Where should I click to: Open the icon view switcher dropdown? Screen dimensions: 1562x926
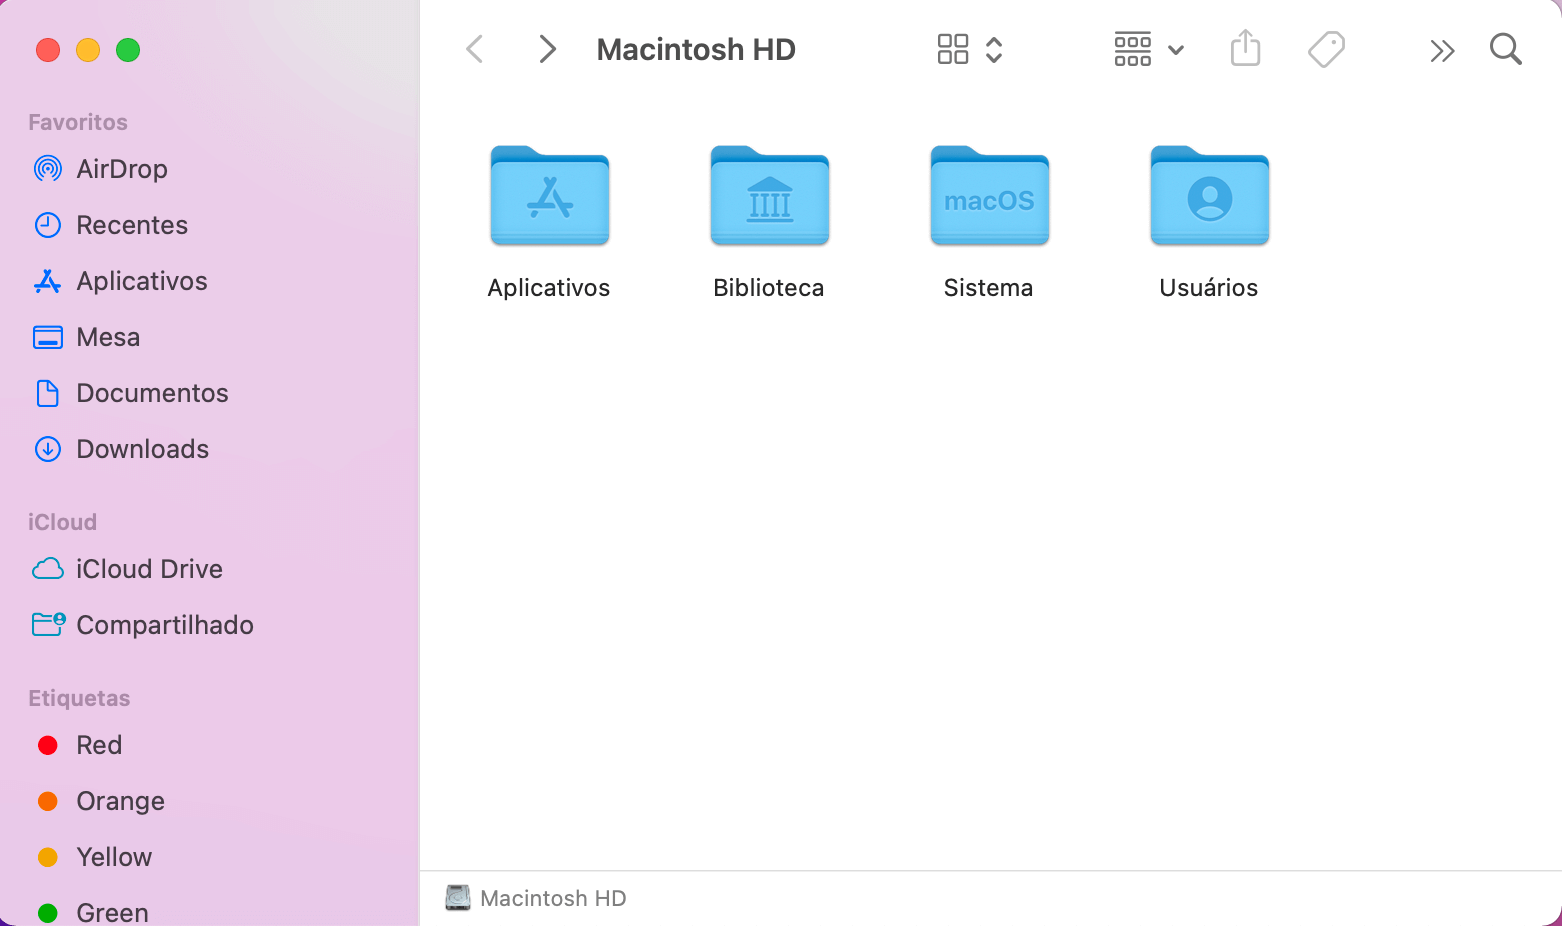coord(969,49)
